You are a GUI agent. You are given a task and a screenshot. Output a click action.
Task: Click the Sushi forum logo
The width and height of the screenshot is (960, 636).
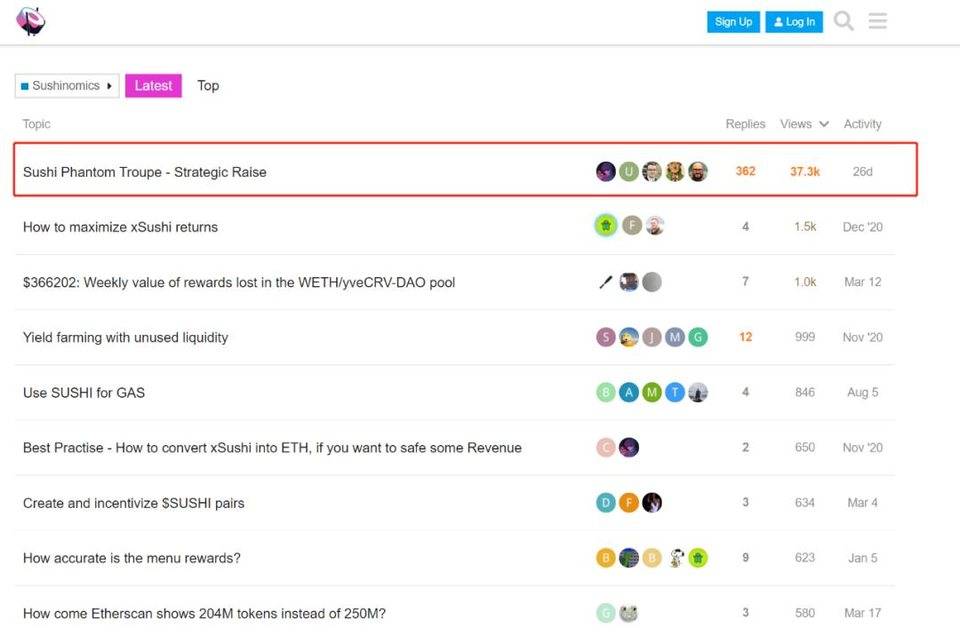point(31,21)
